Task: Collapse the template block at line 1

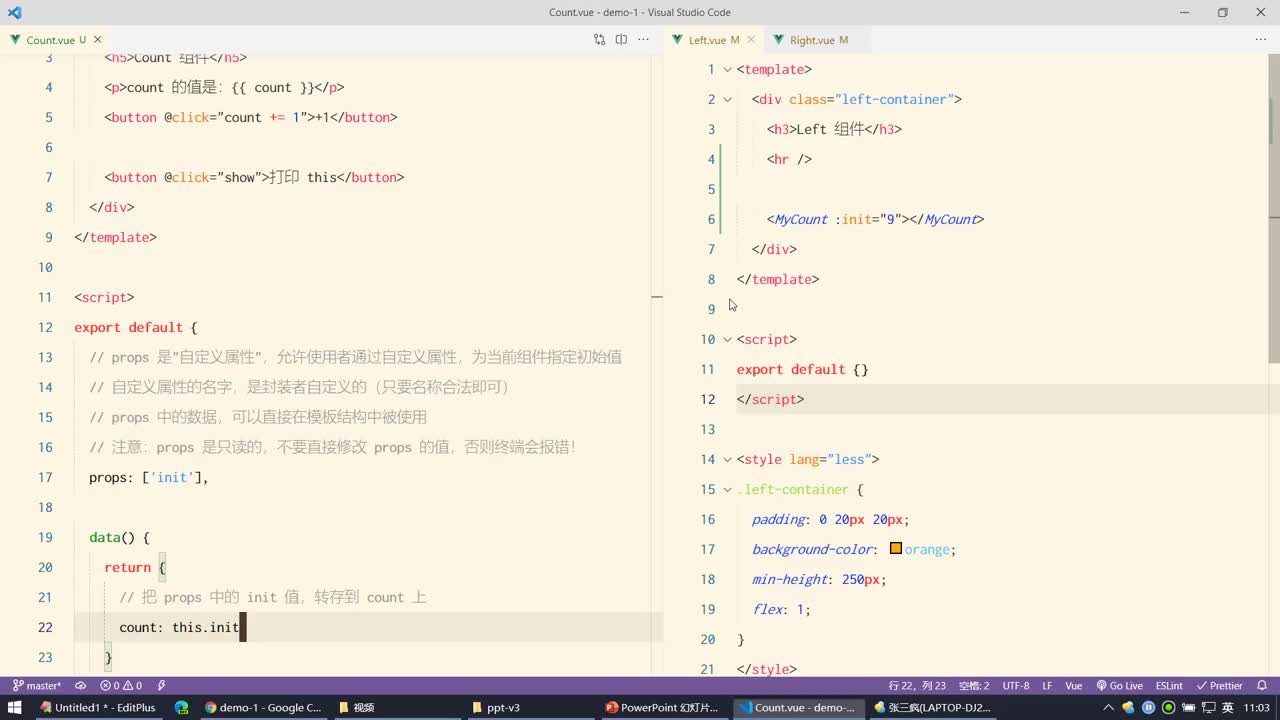Action: 727,70
